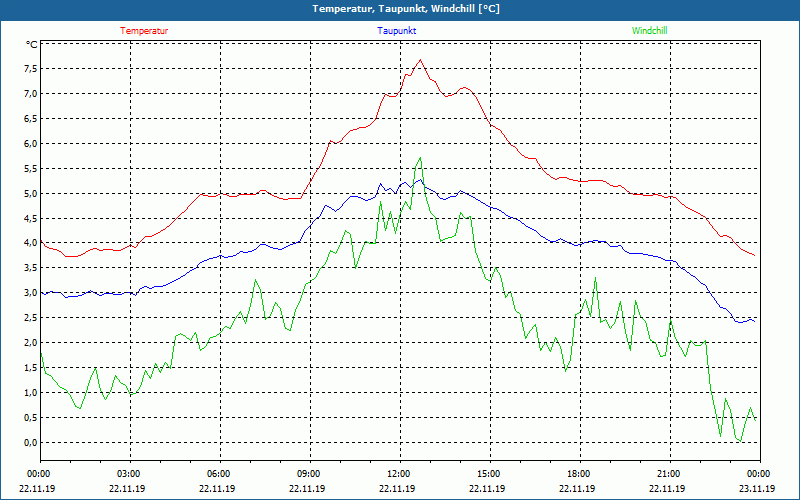
Task: Click the 5,0 y-axis value
Action: pos(31,194)
